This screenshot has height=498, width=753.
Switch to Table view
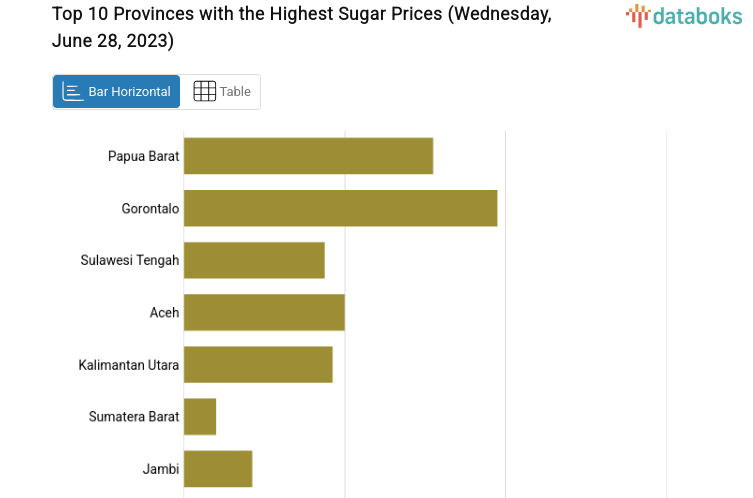coord(221,91)
